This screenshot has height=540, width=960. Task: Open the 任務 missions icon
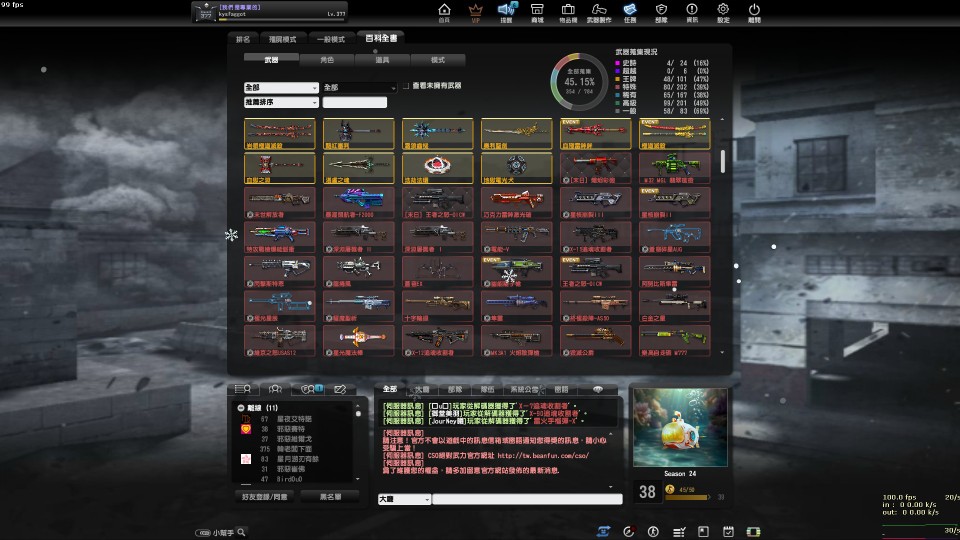(629, 12)
